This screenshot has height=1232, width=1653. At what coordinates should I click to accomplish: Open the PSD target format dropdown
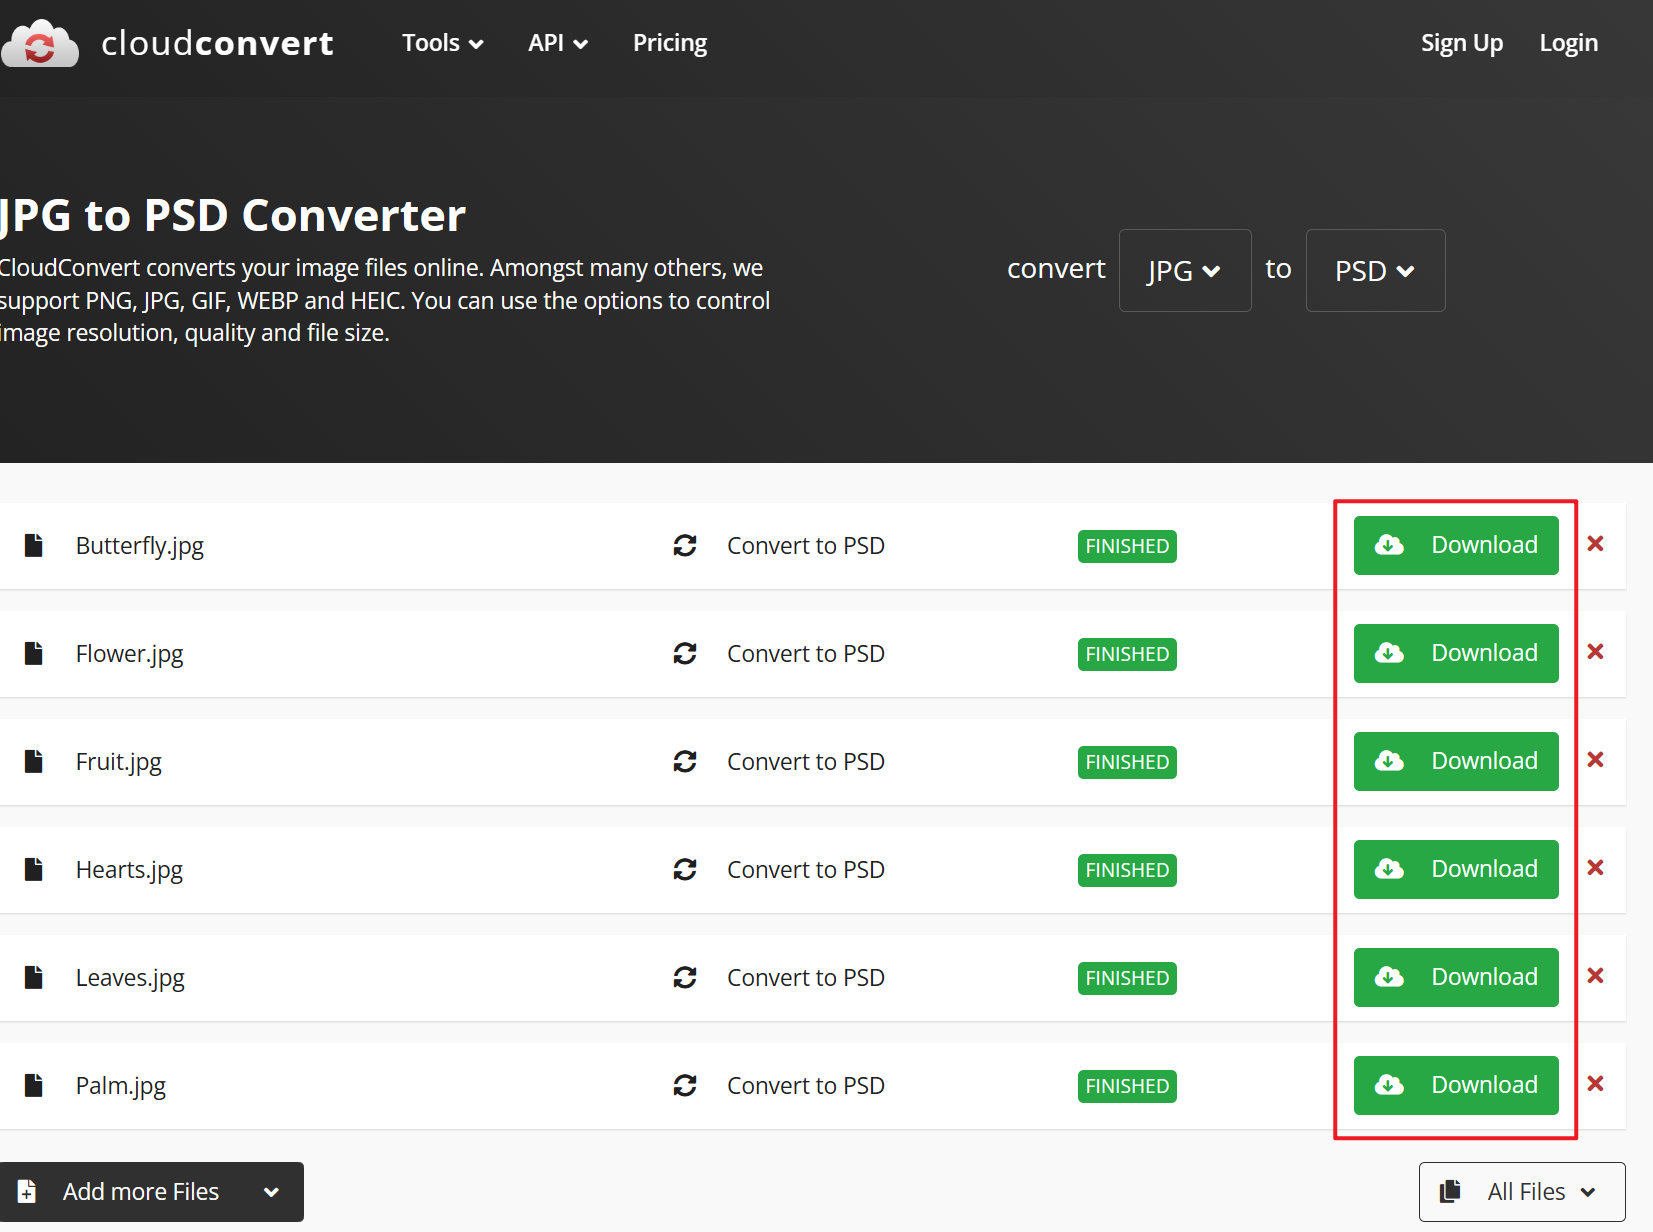pos(1374,271)
